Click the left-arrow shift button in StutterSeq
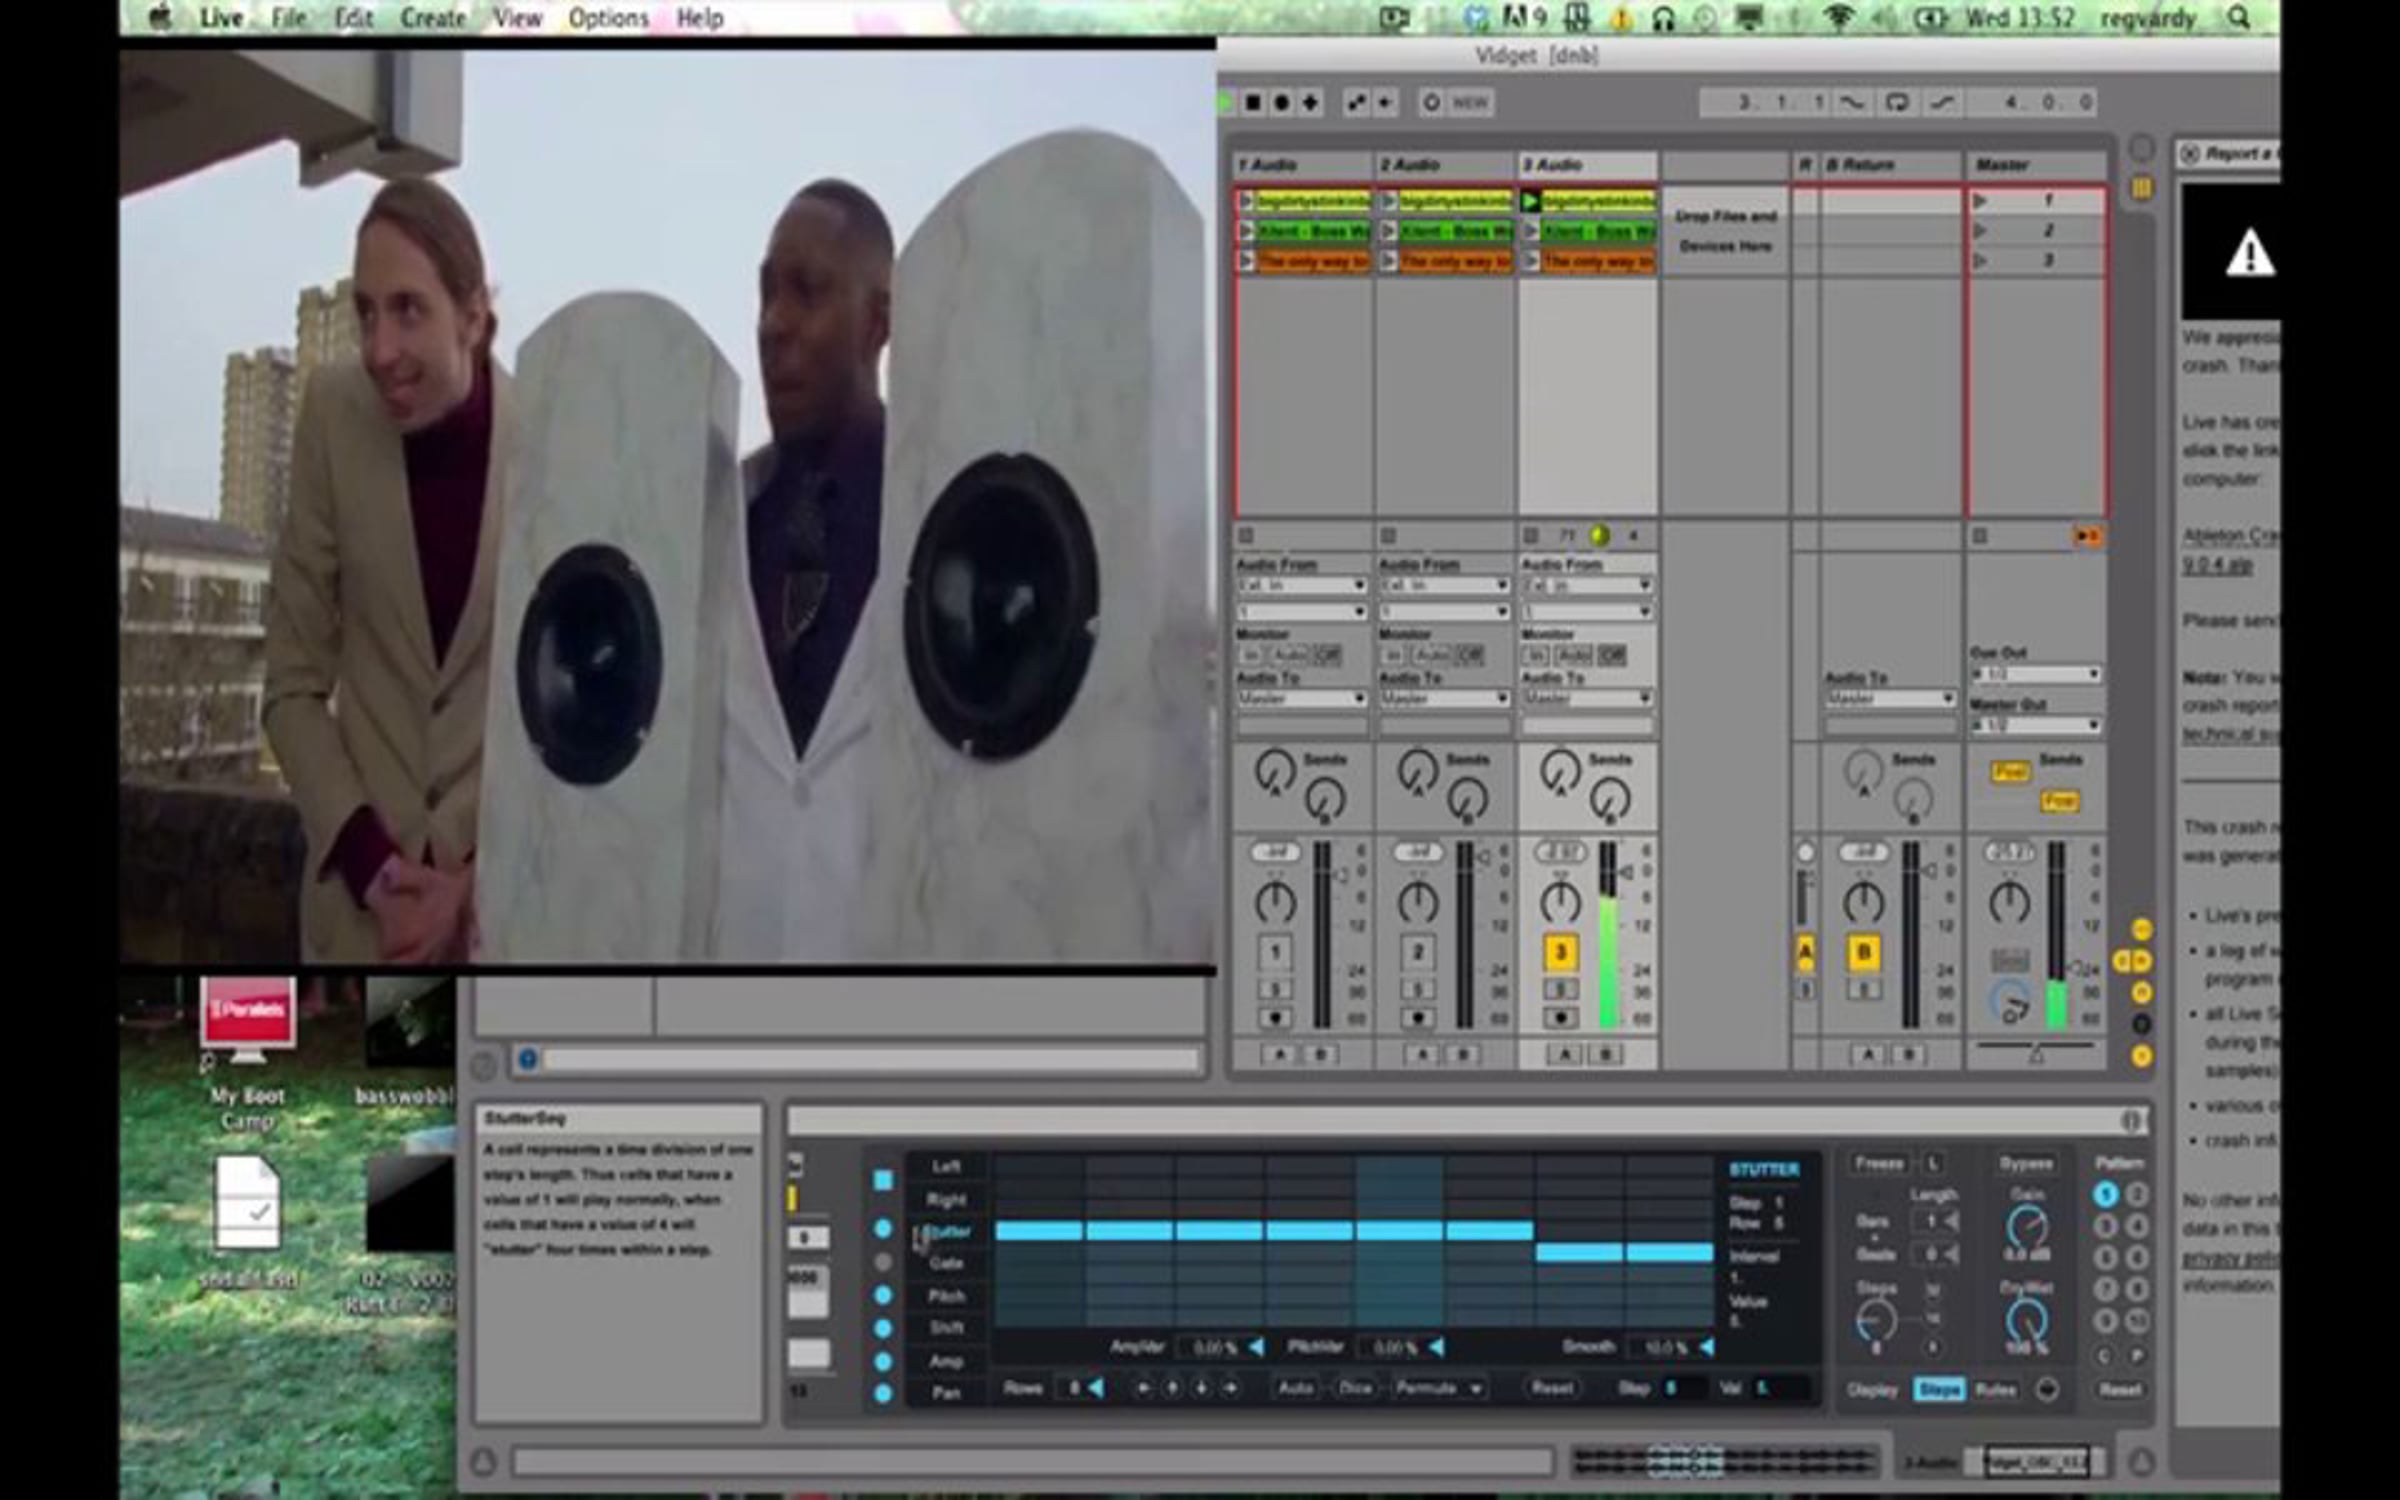2400x1500 pixels. pos(1143,1389)
